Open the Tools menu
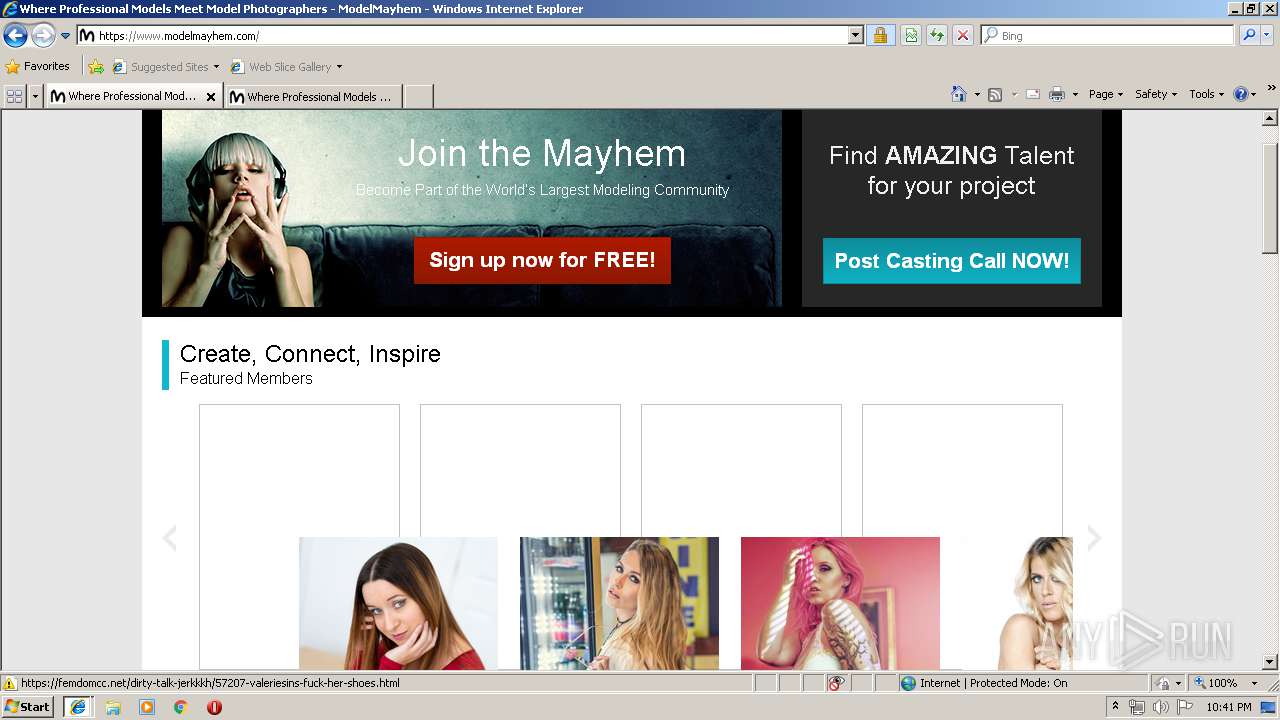 click(x=1206, y=94)
